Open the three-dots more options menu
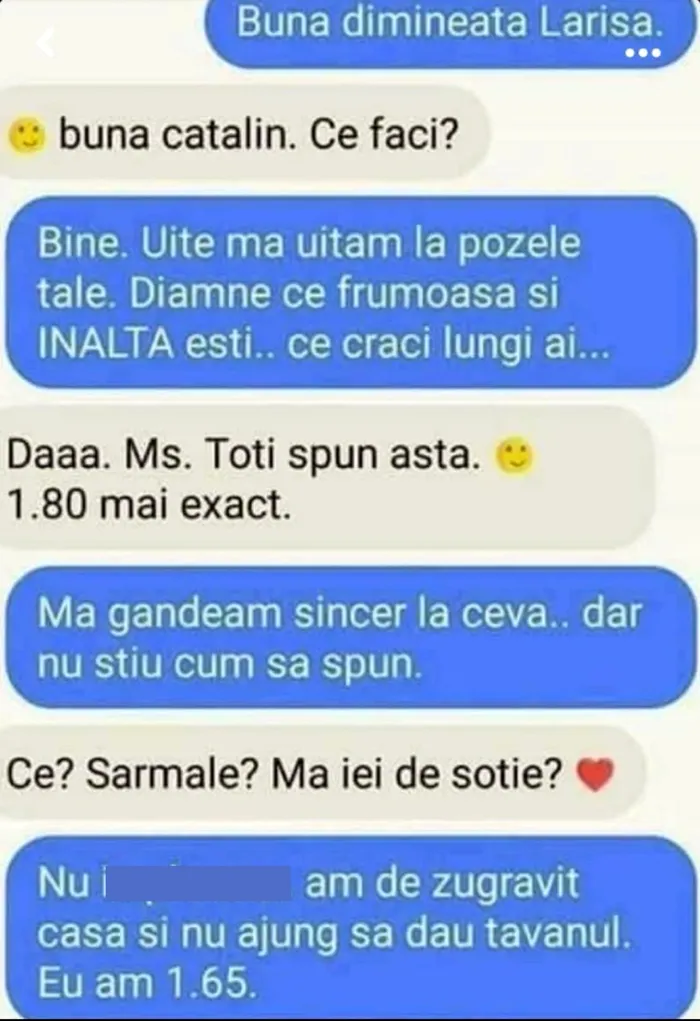This screenshot has width=700, height=1021. 643,53
